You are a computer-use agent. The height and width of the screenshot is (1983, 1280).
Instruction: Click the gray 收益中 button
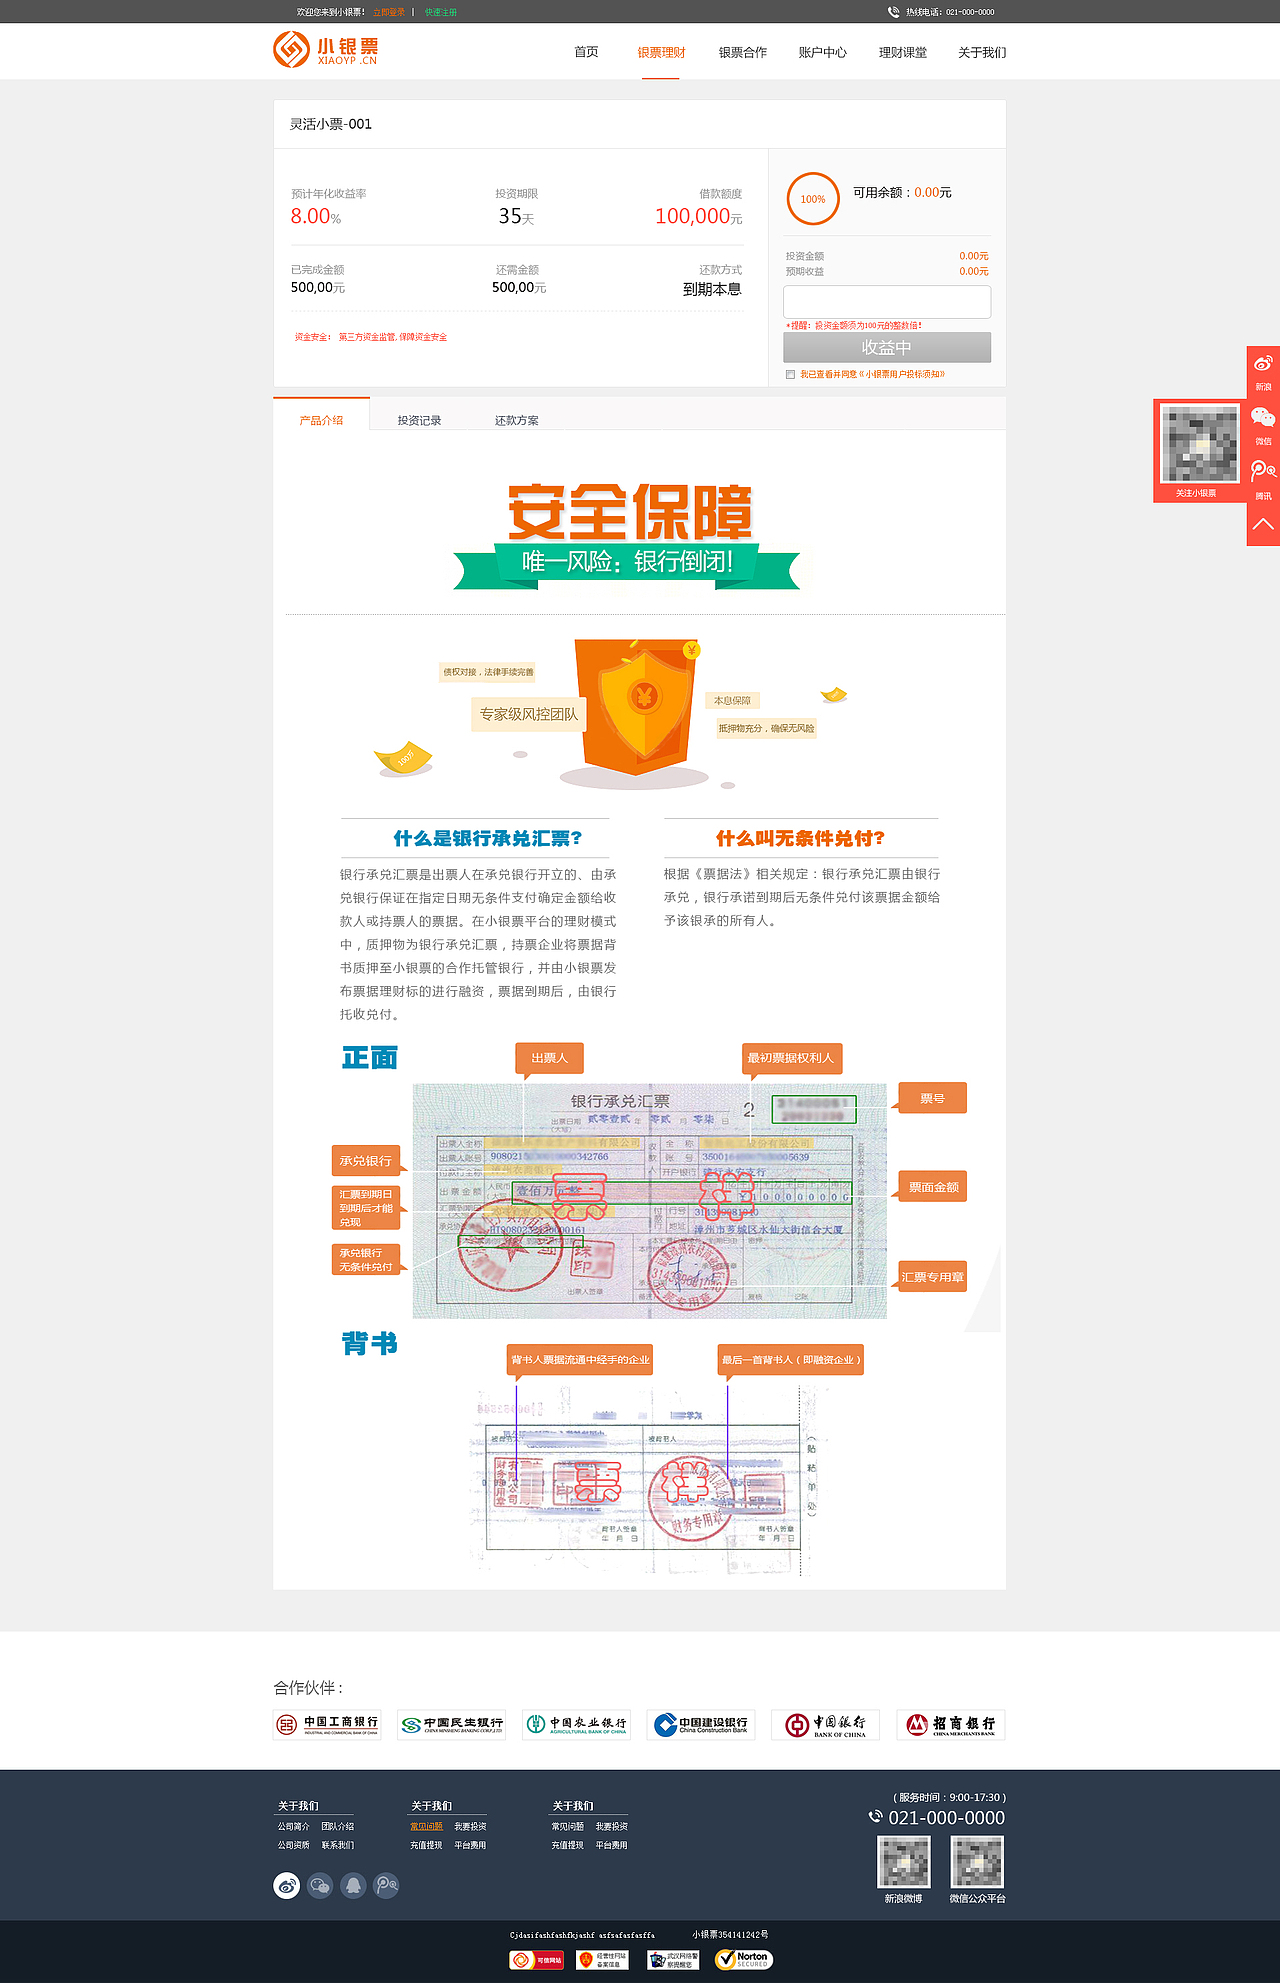(887, 347)
